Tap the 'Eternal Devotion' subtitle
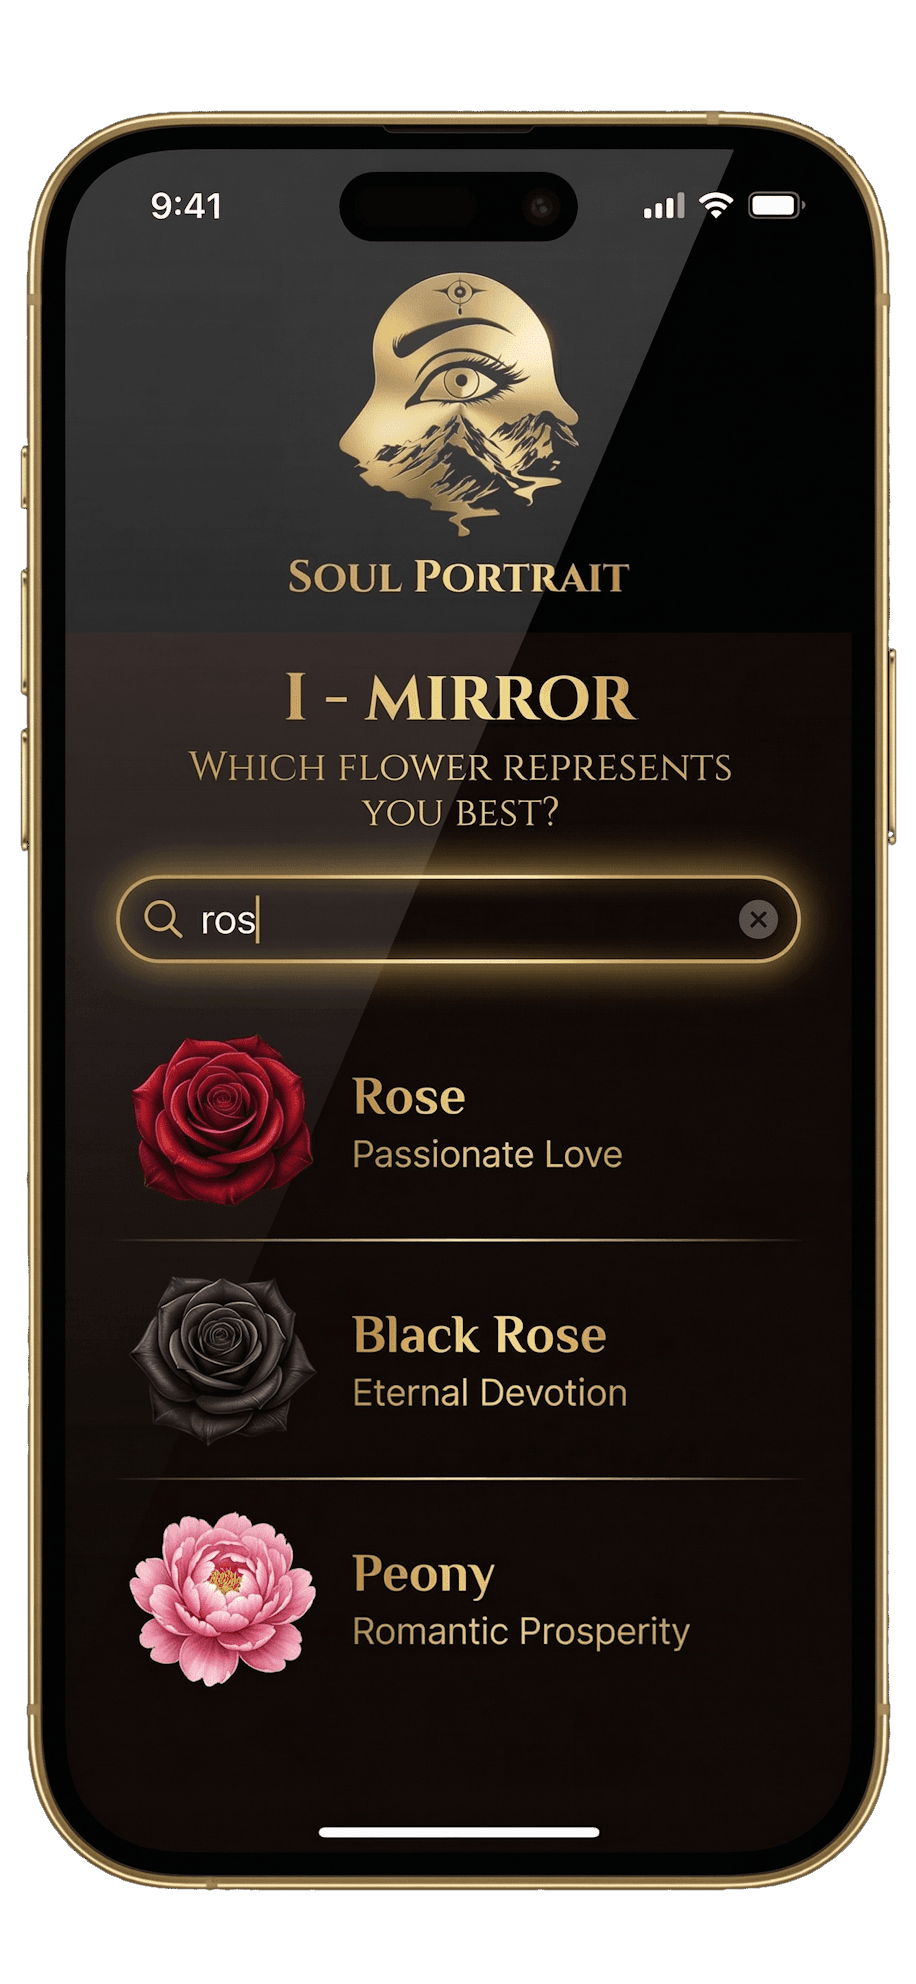916x1984 pixels. pyautogui.click(x=489, y=1393)
